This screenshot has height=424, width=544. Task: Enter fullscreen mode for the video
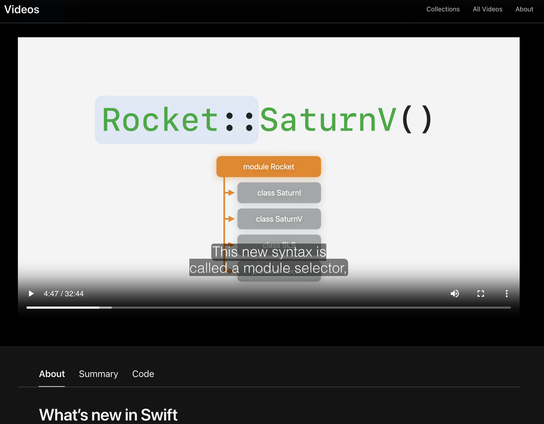coord(481,294)
